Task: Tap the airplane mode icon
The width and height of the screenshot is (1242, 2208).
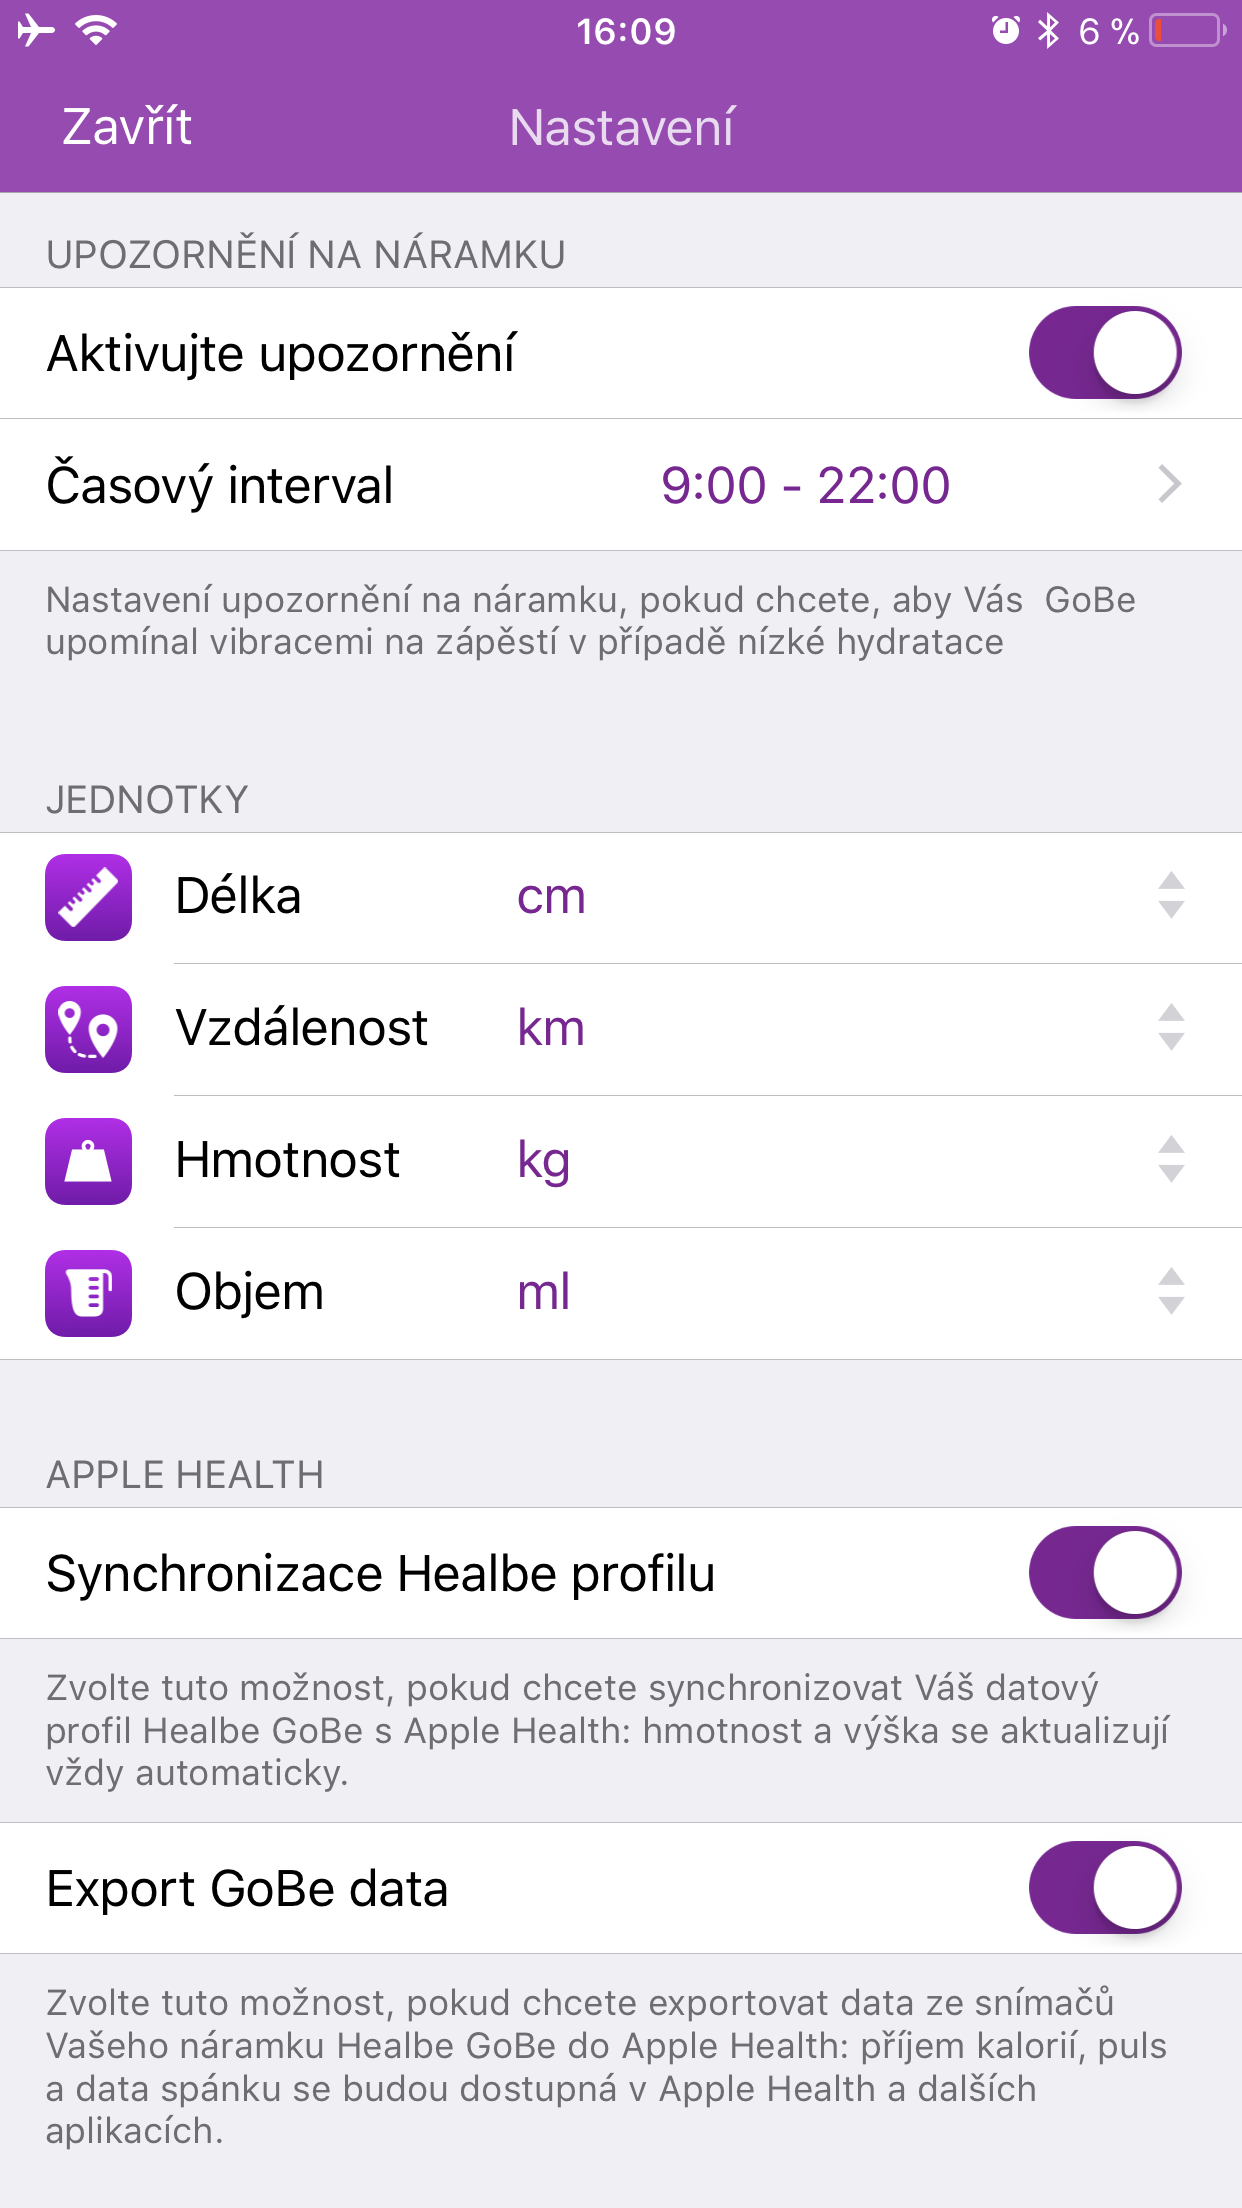Action: [36, 31]
